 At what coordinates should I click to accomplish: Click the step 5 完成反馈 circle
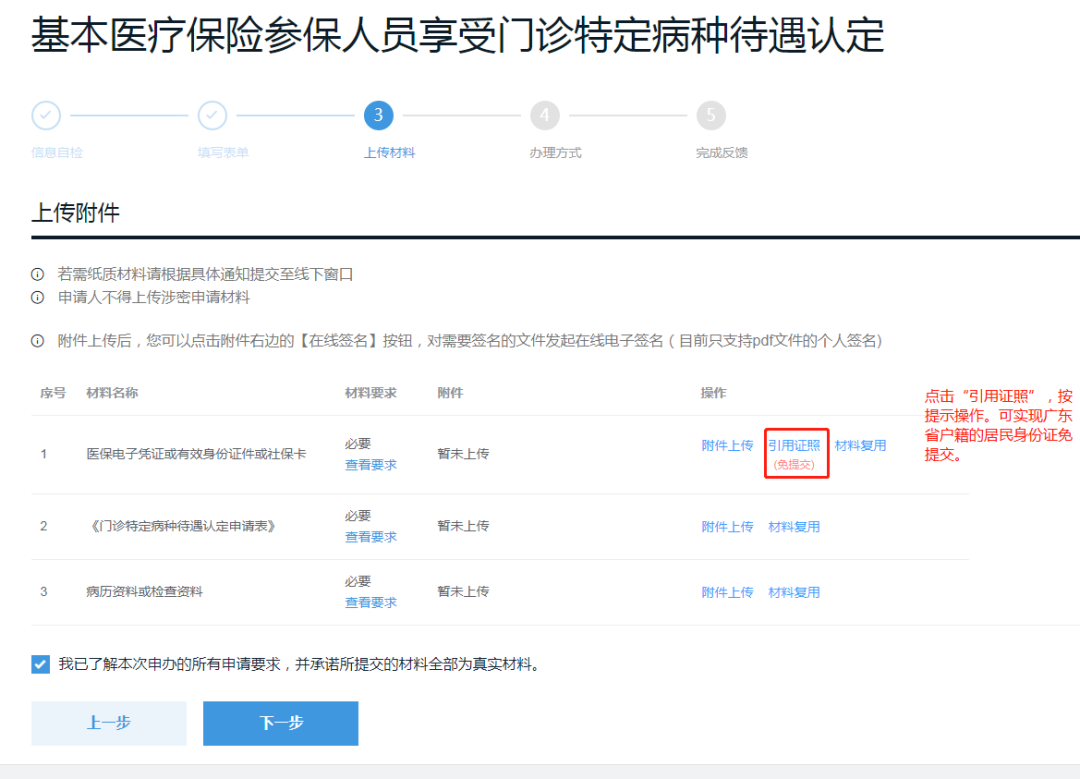tap(711, 115)
